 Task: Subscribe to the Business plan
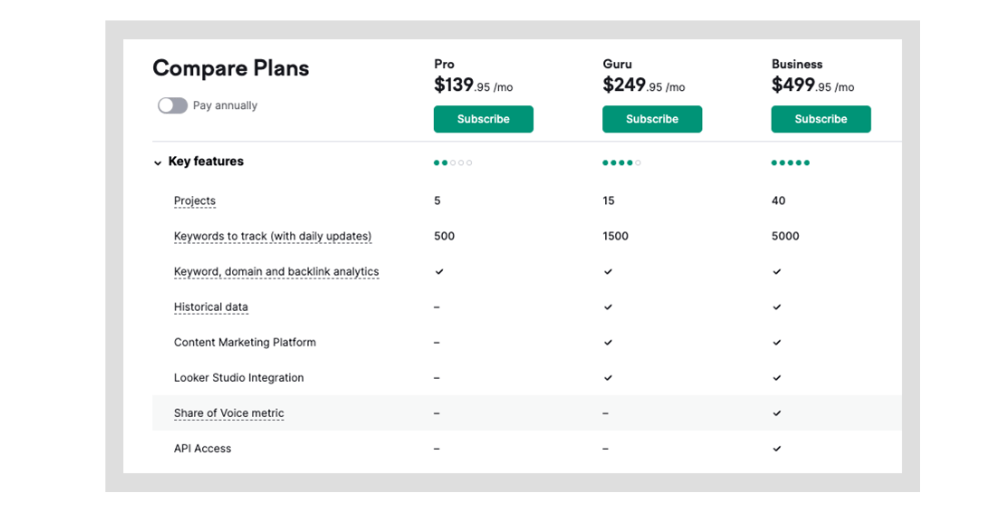pos(821,119)
